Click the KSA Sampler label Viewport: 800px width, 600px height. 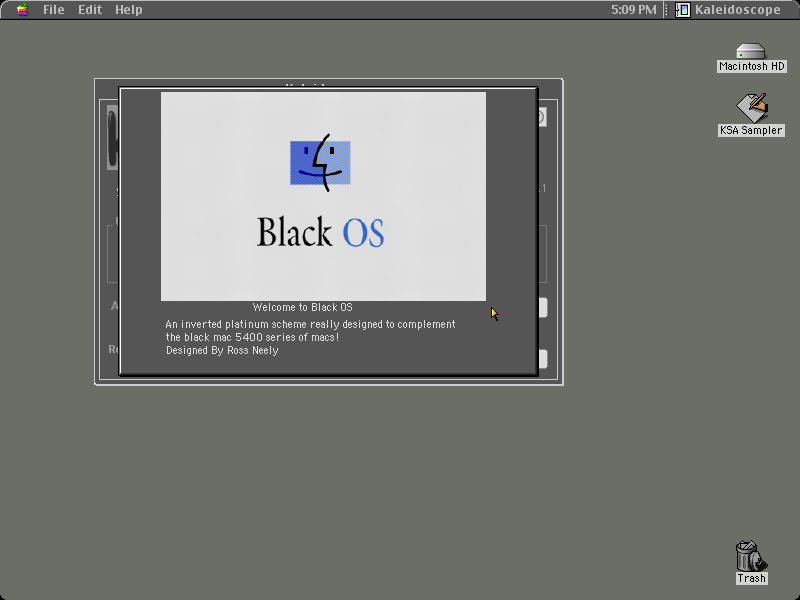tap(751, 130)
